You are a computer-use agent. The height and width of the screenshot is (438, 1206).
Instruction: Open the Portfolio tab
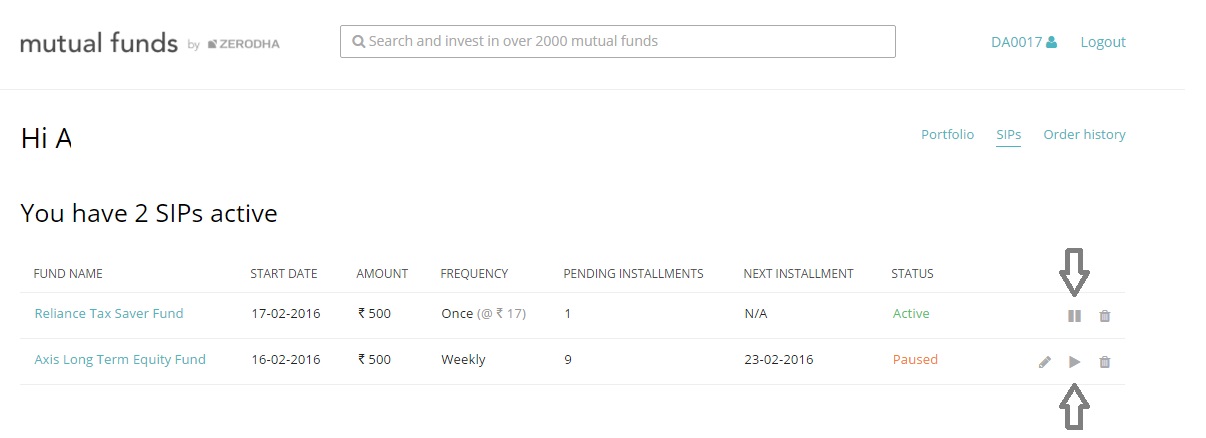947,134
